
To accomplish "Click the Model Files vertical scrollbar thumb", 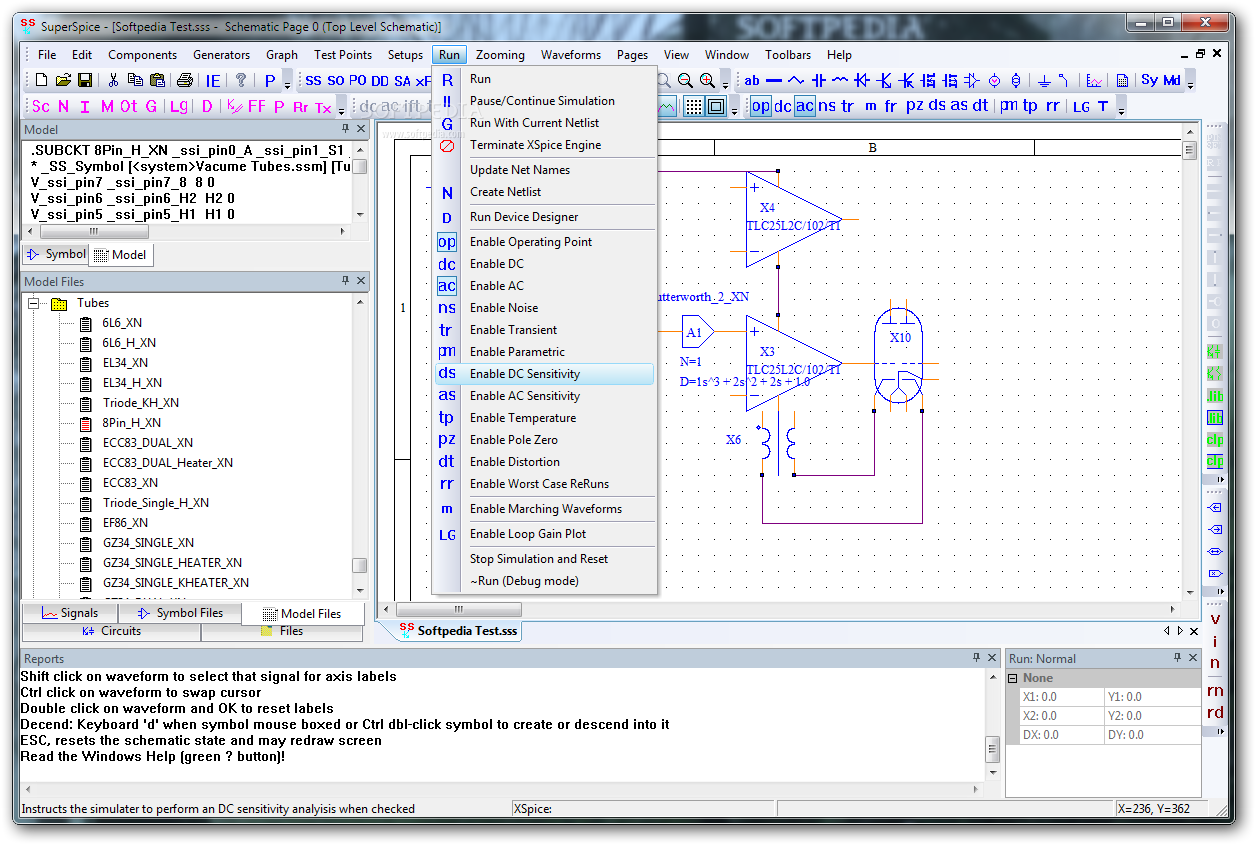I will pyautogui.click(x=359, y=565).
